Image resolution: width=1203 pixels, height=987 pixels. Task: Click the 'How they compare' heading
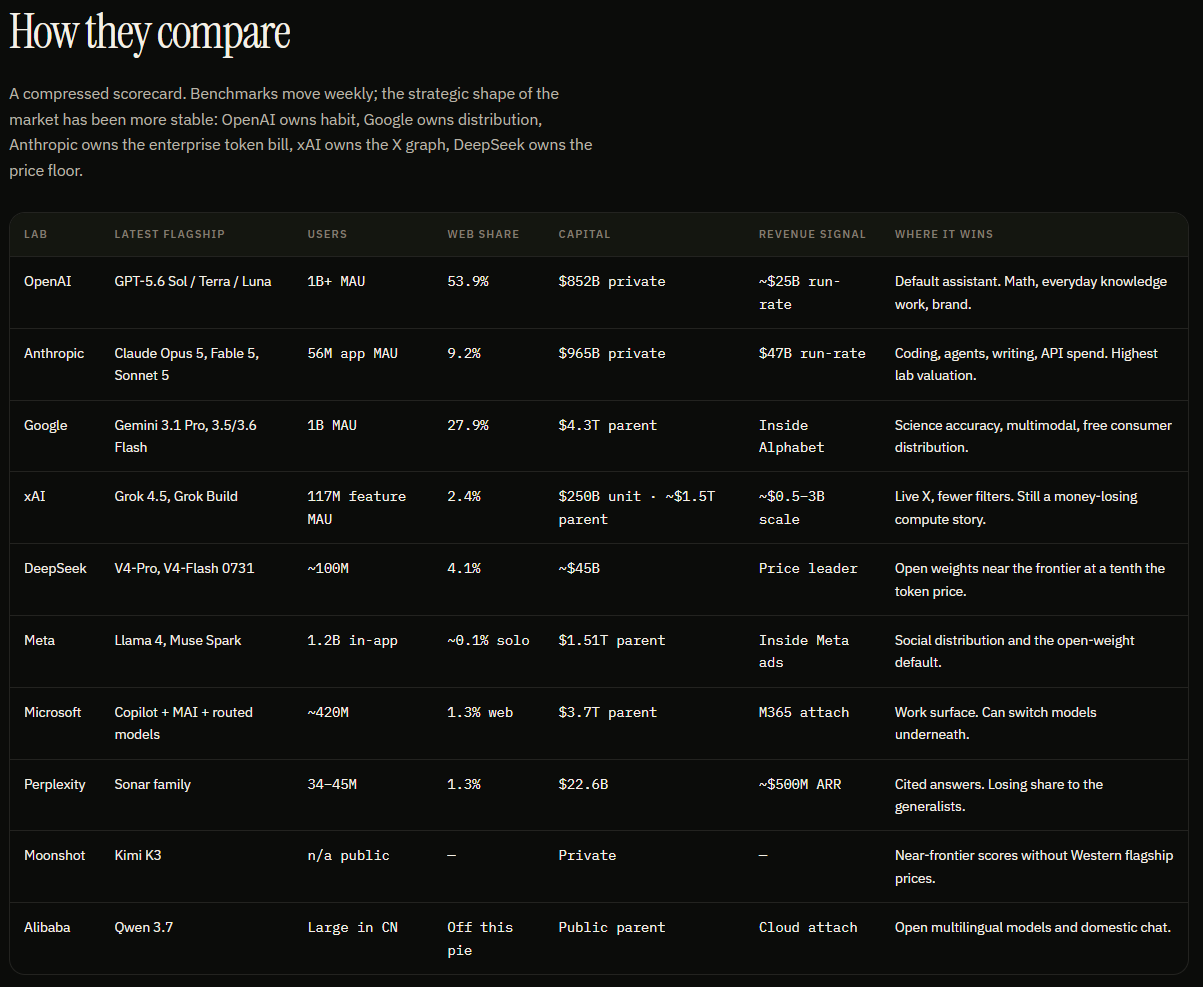pos(150,33)
